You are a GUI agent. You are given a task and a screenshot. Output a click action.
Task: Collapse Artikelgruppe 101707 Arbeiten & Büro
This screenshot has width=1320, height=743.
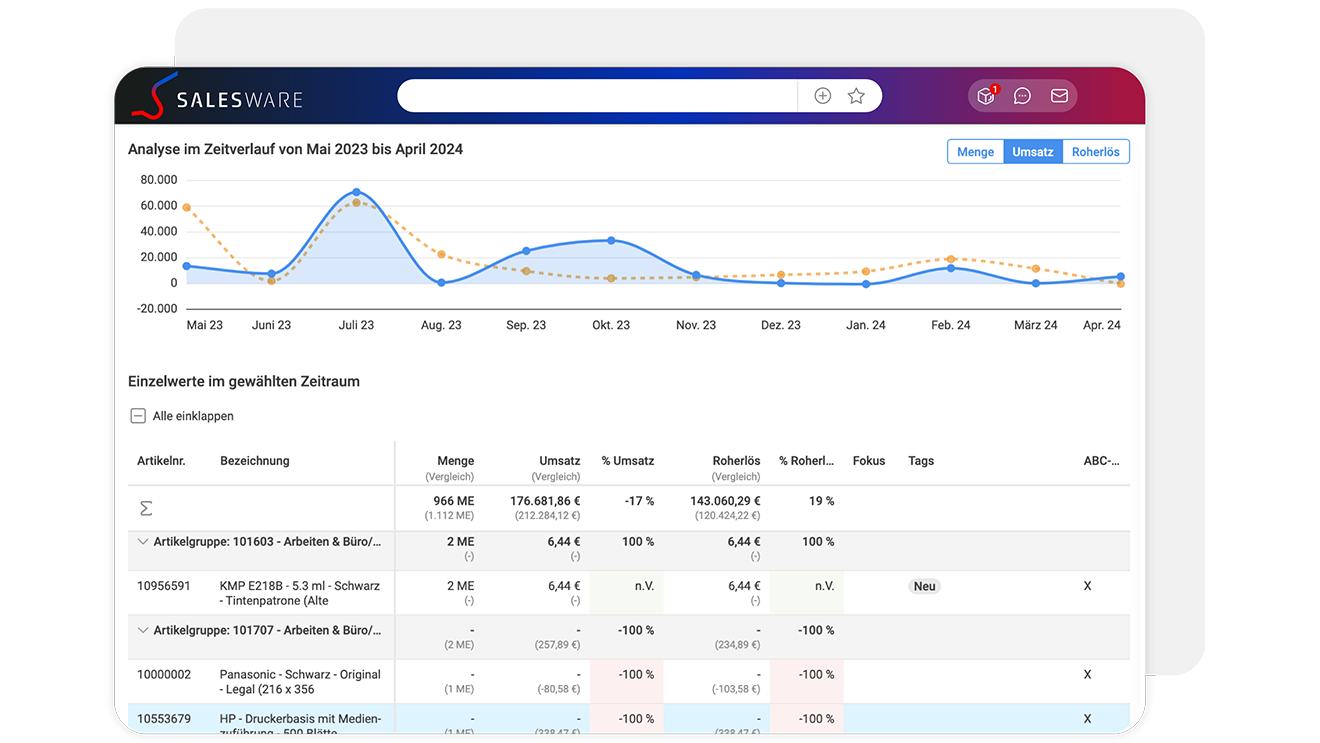point(142,630)
